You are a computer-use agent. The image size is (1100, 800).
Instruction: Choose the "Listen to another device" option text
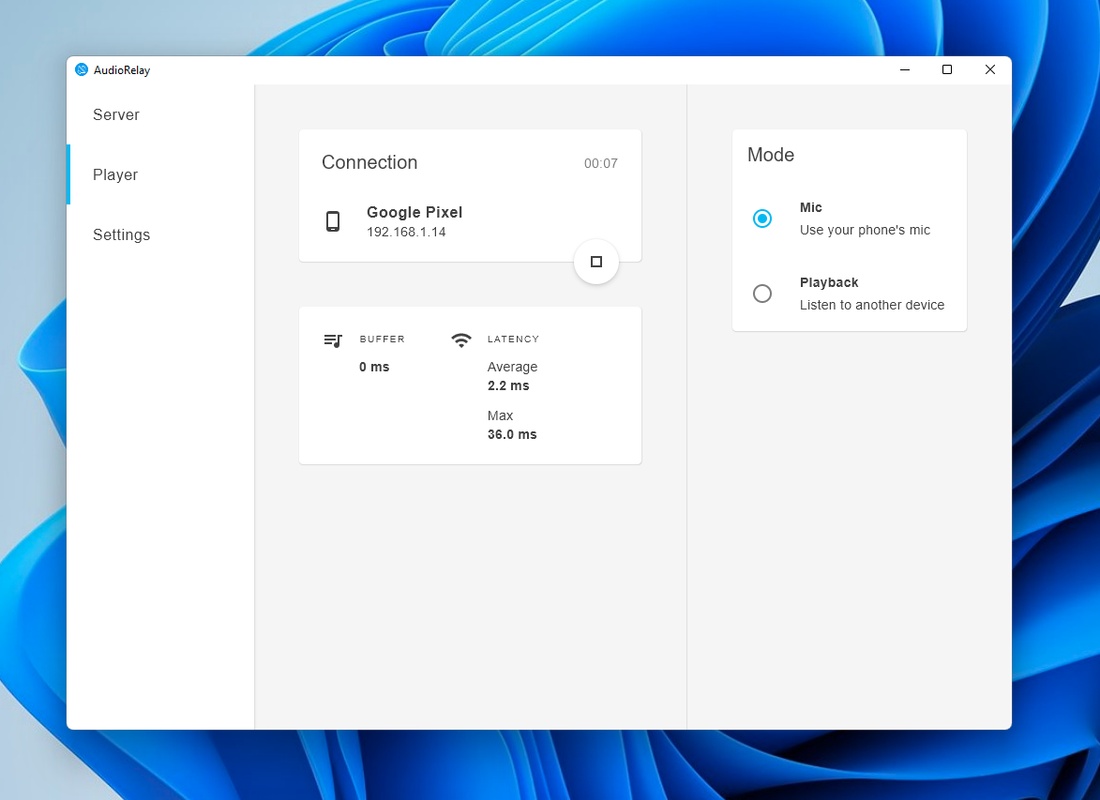click(871, 305)
